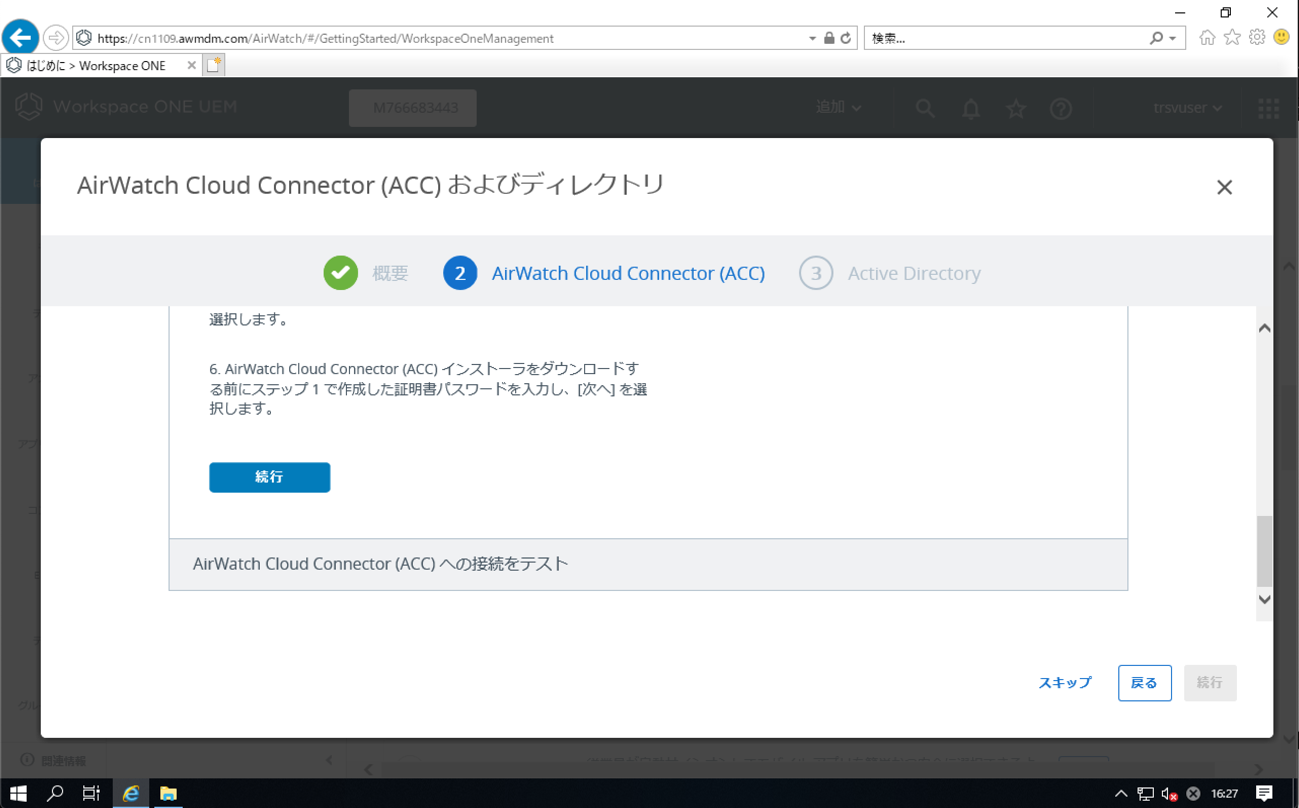Click the disabled 続行 button in footer

1210,683
